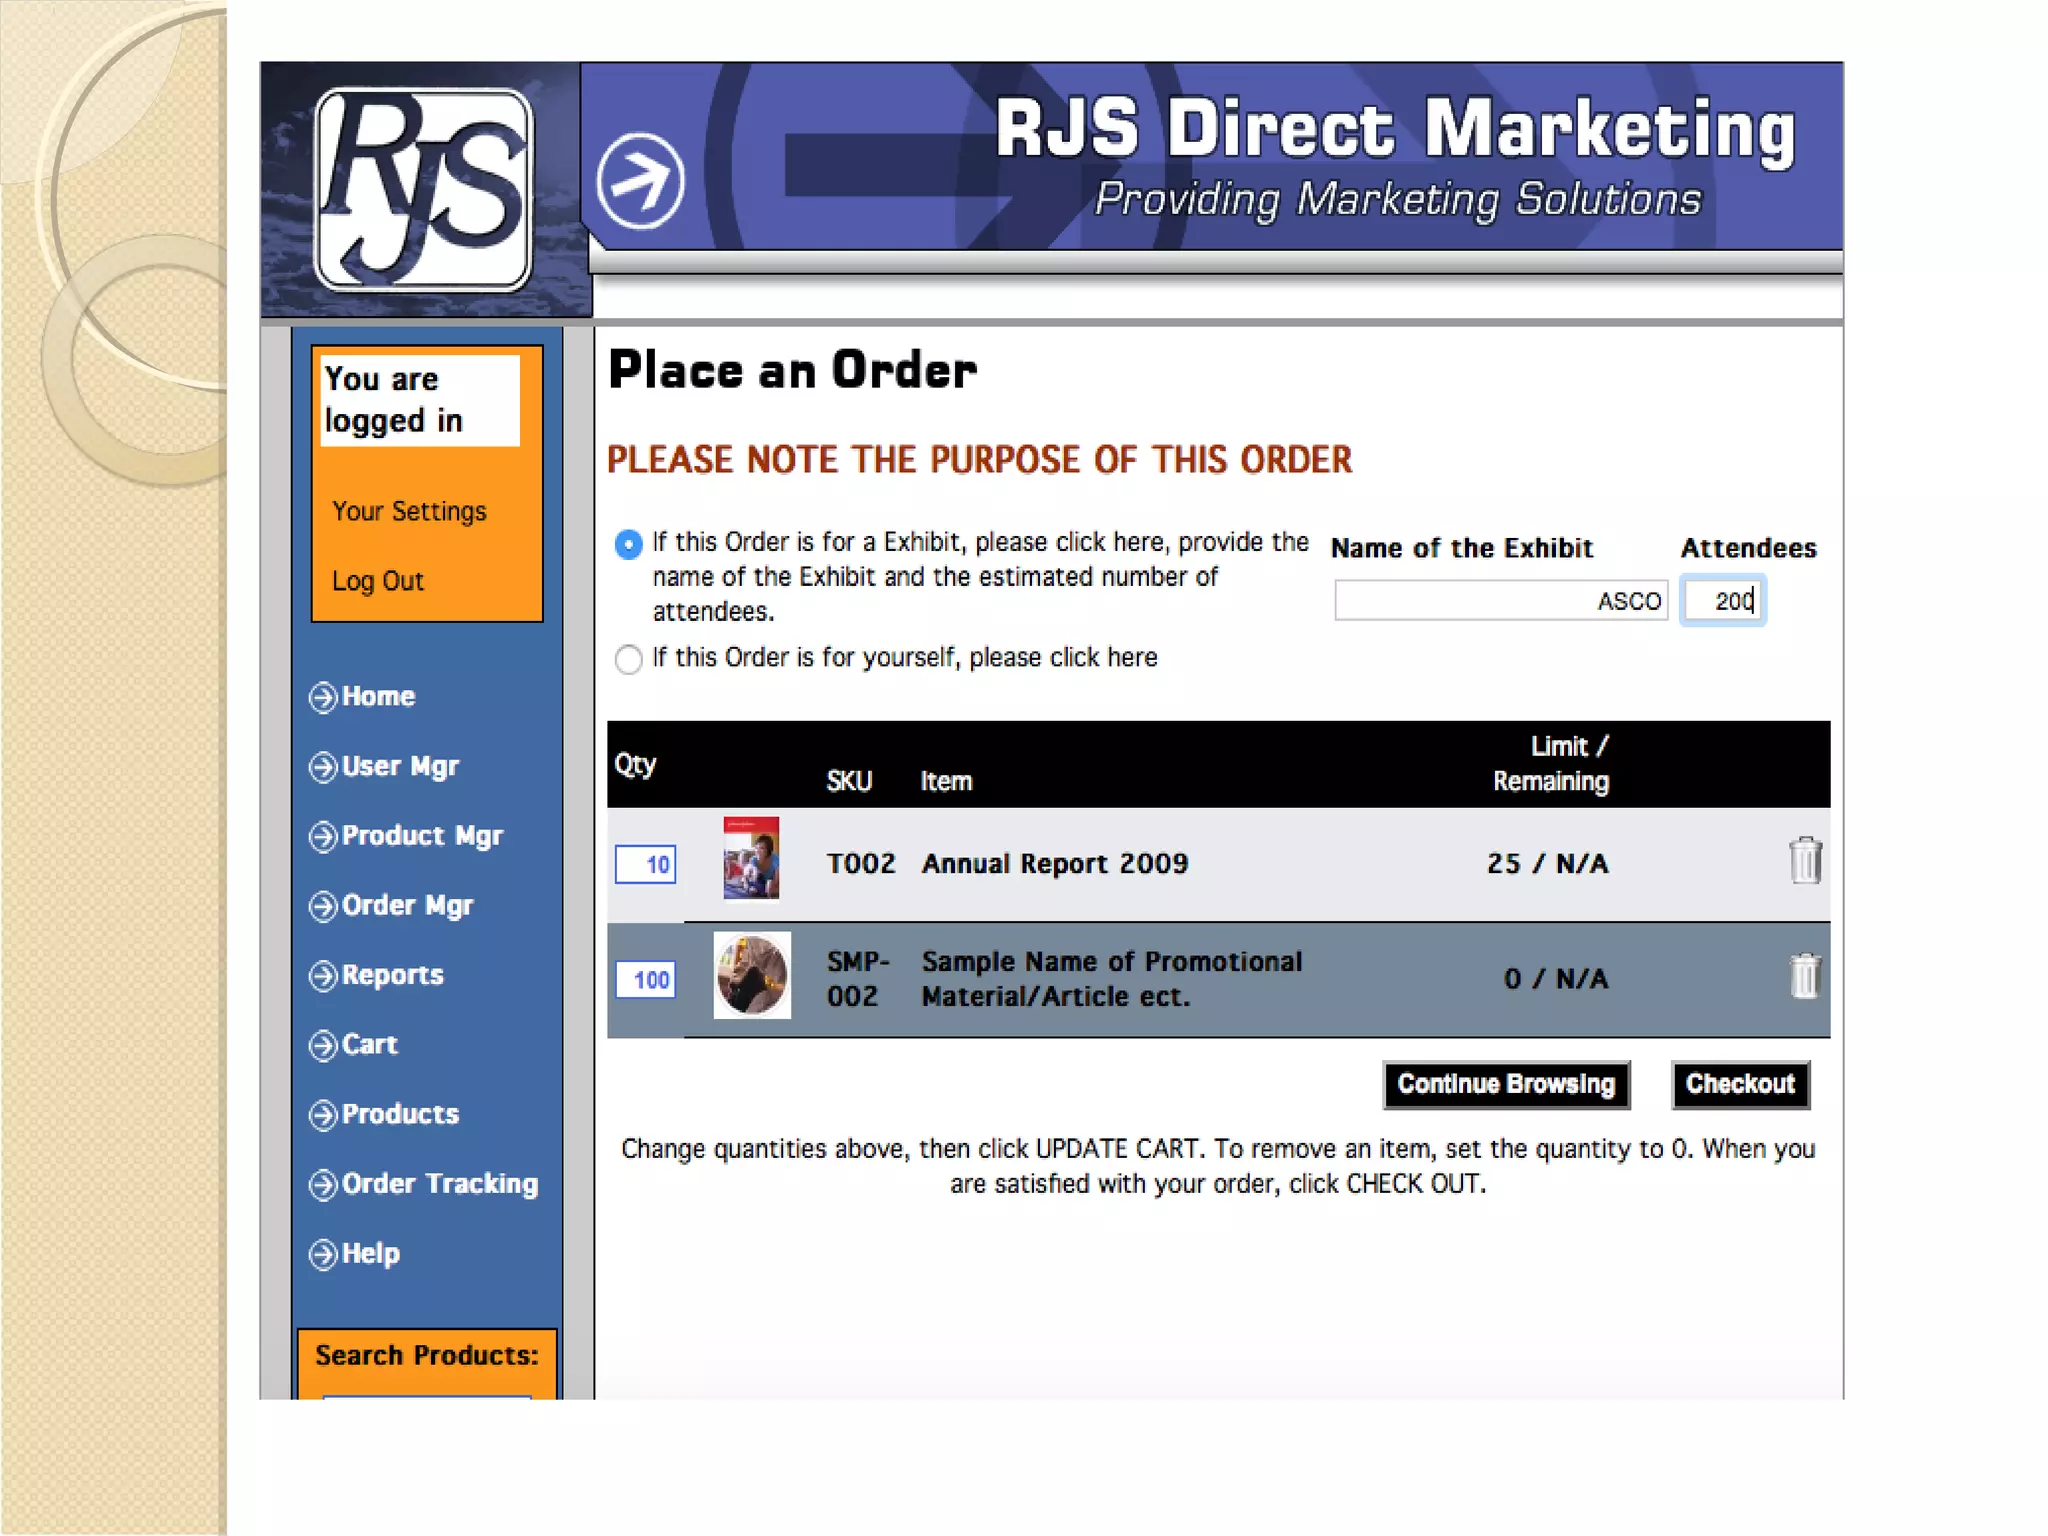Open the Your Settings link
The image size is (2048, 1536).
(409, 511)
